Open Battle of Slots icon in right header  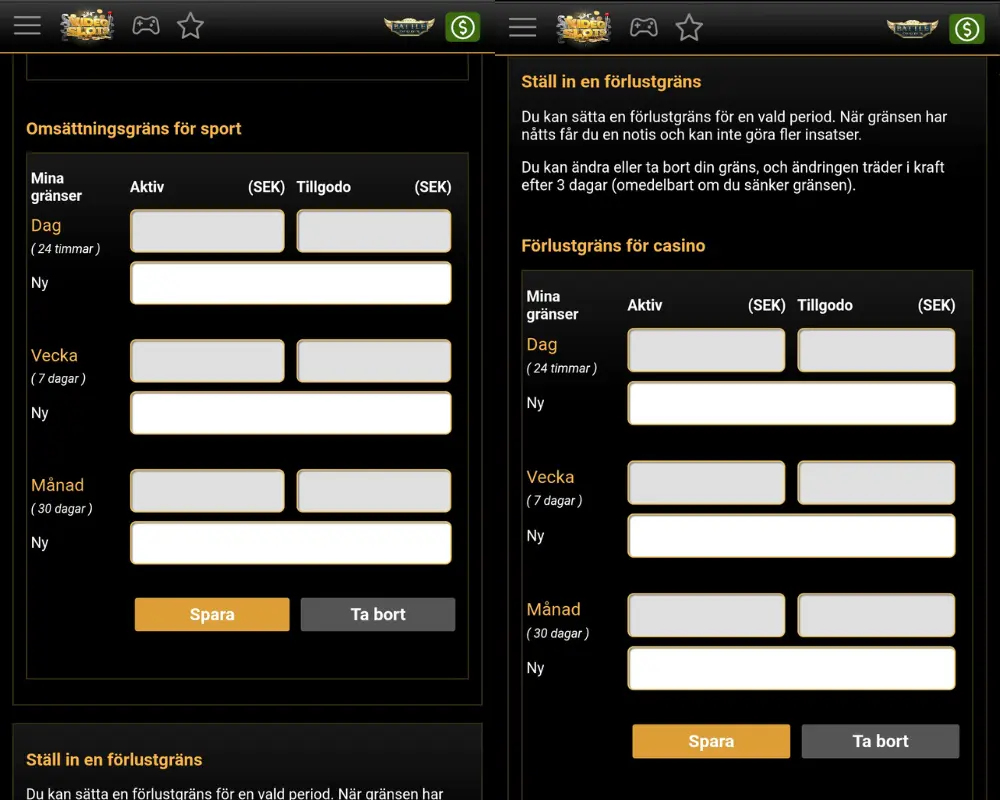pos(911,28)
